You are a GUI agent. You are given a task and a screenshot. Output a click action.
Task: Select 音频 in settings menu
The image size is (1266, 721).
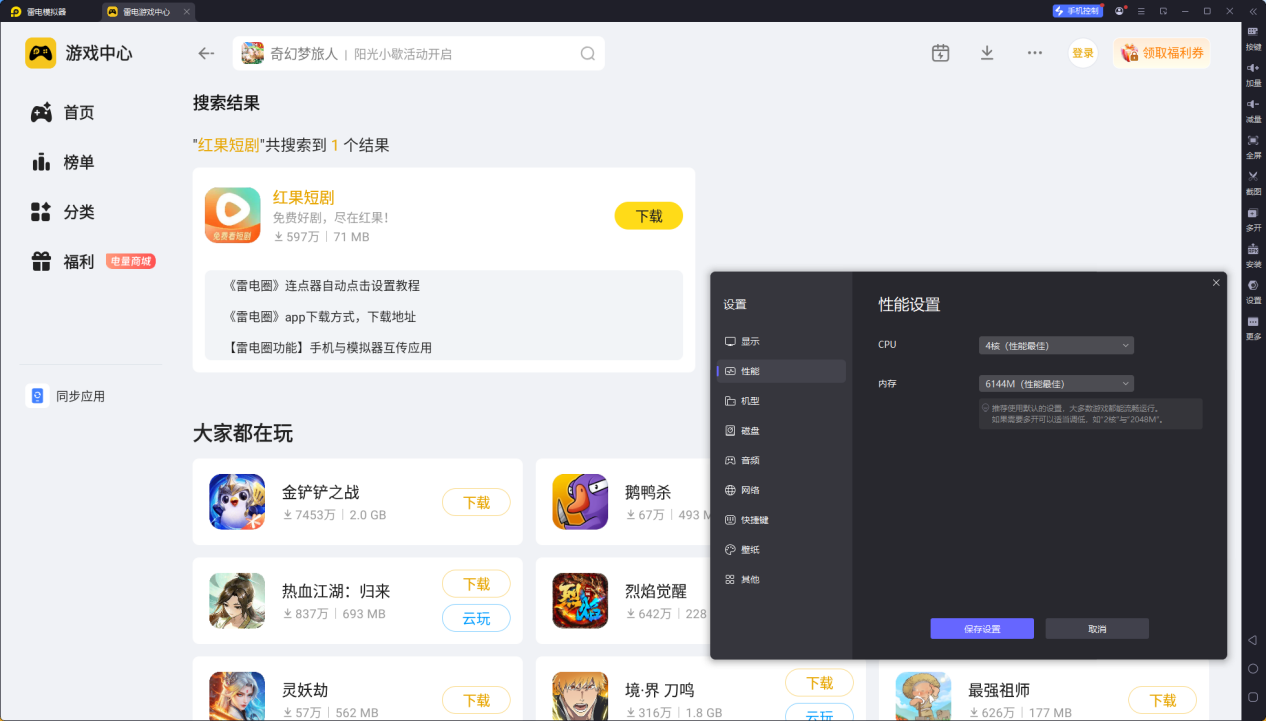click(781, 460)
